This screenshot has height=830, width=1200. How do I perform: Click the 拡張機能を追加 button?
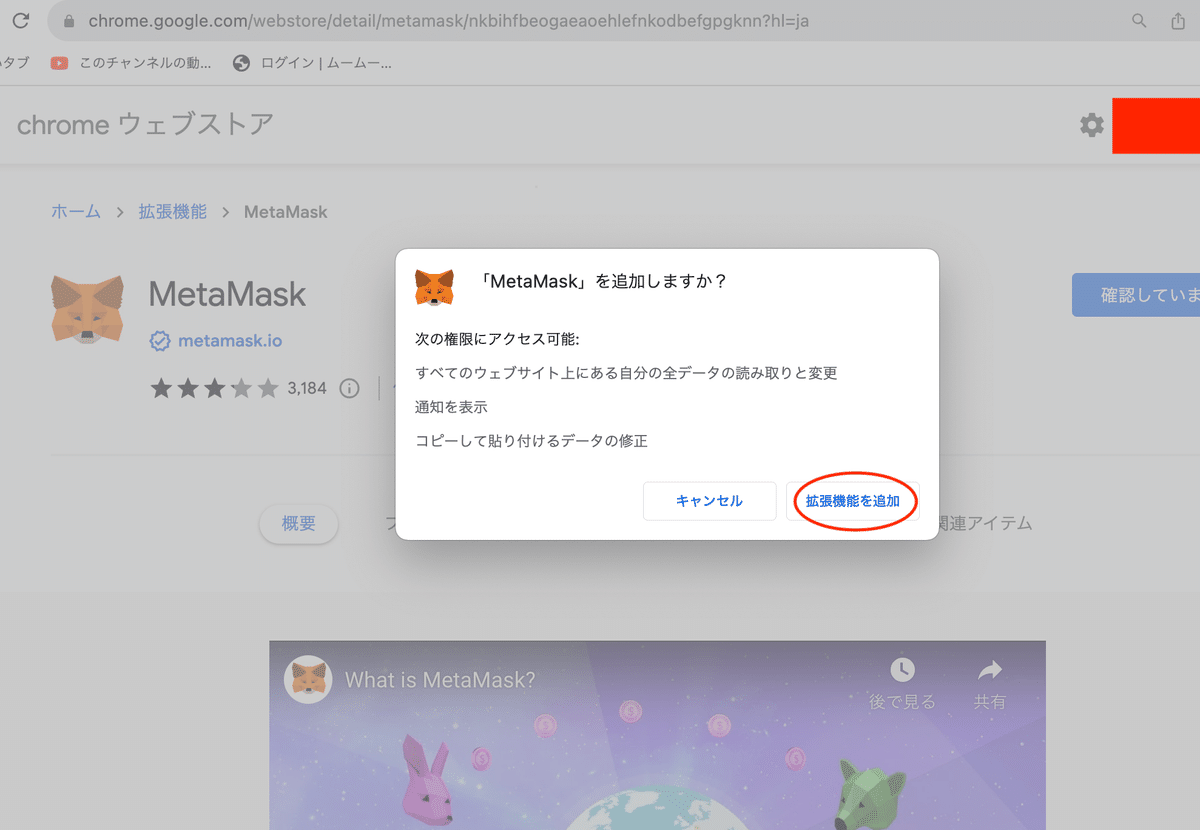(x=853, y=501)
